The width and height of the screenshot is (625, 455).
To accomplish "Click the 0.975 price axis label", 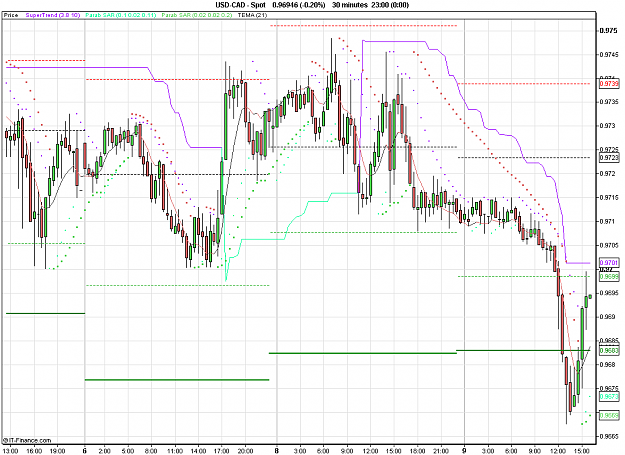I will 608,31.
